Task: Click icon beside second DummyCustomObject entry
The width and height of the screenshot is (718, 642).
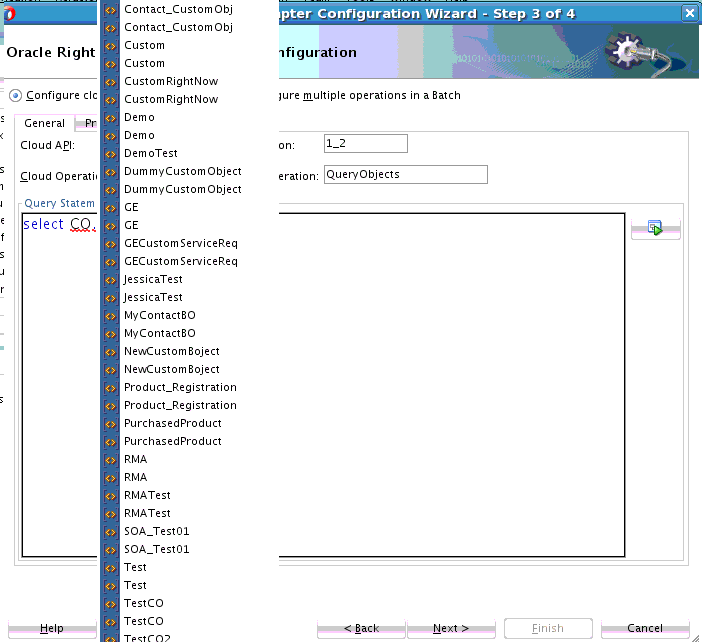Action: pyautogui.click(x=111, y=190)
